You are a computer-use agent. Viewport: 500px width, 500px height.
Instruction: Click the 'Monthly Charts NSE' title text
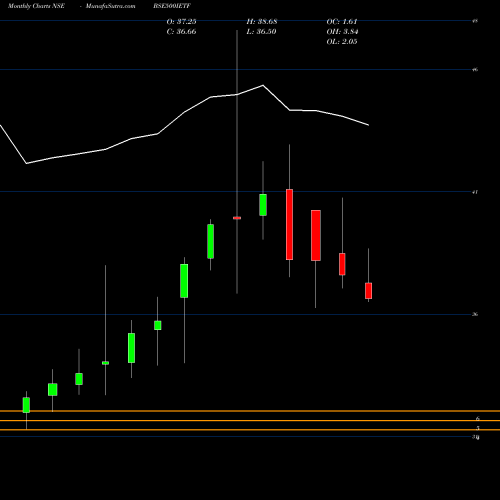pos(36,6)
